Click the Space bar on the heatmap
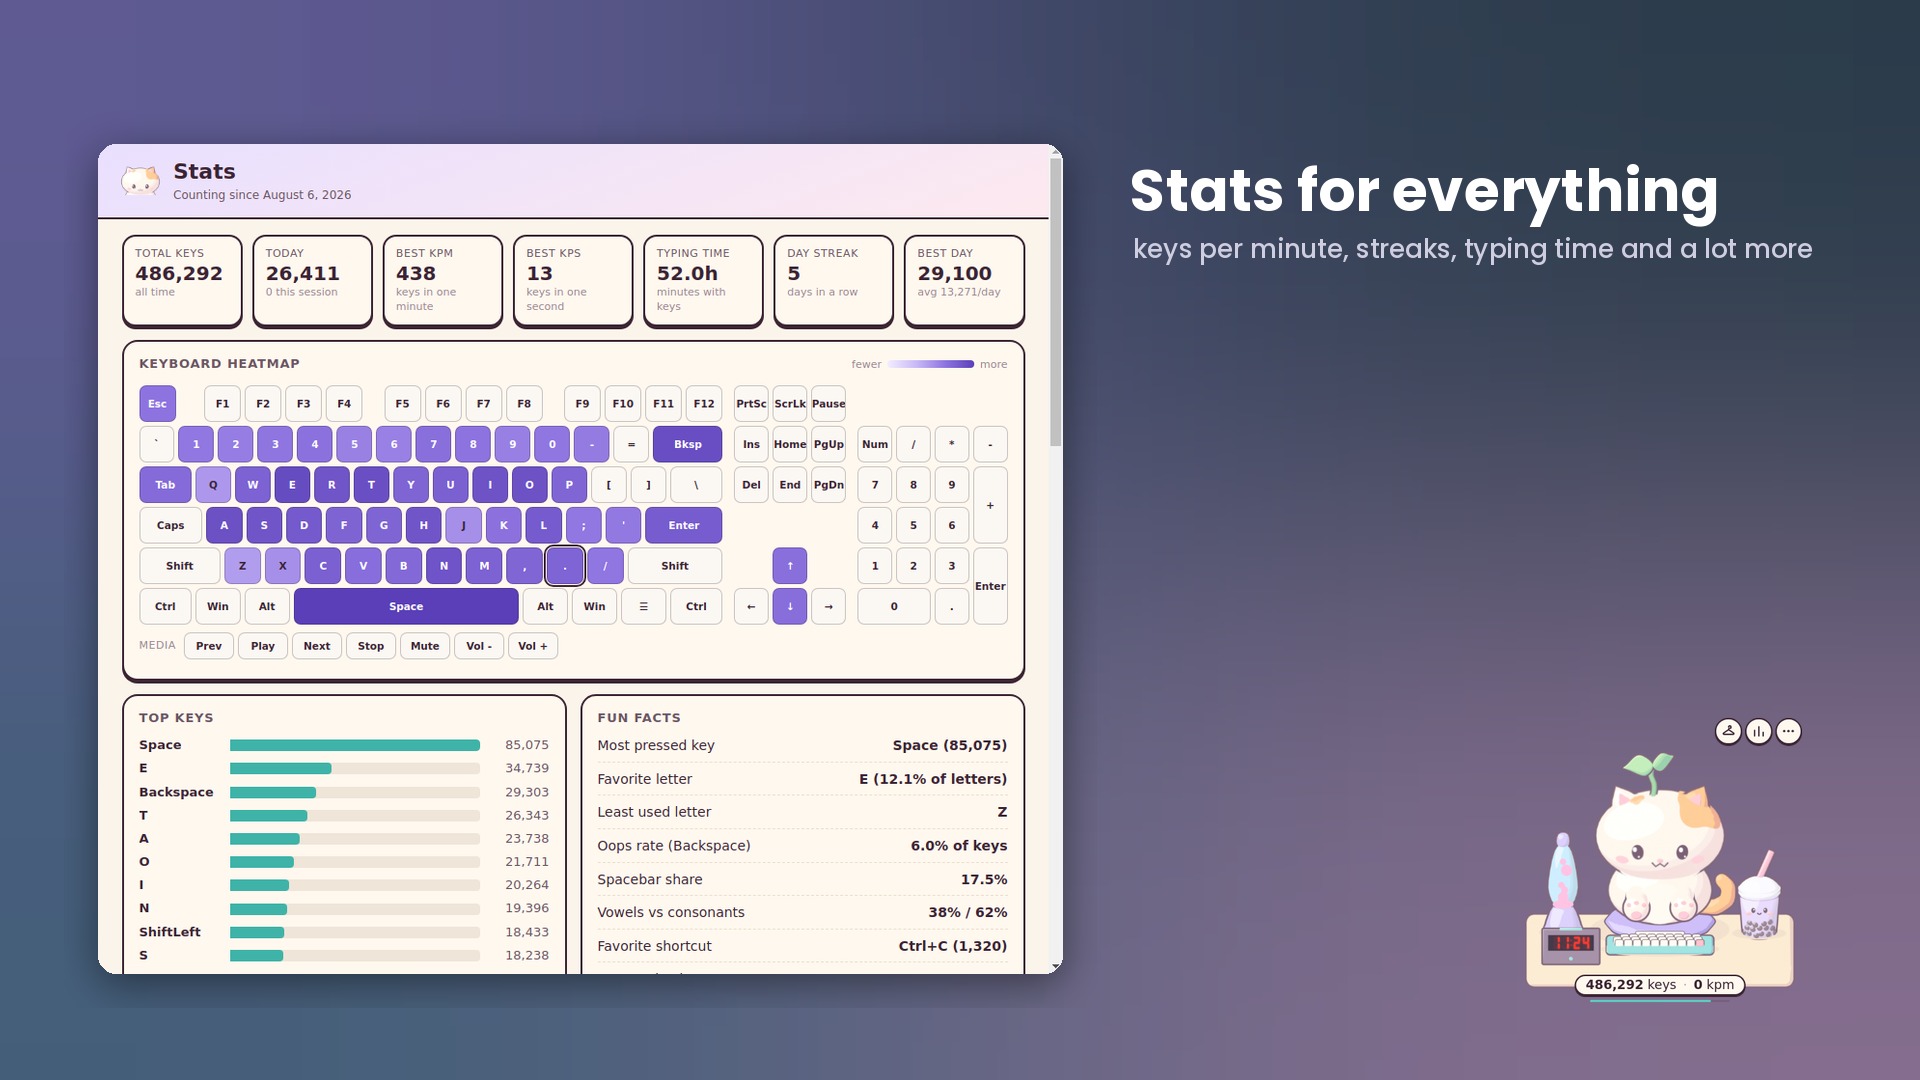 [x=406, y=606]
